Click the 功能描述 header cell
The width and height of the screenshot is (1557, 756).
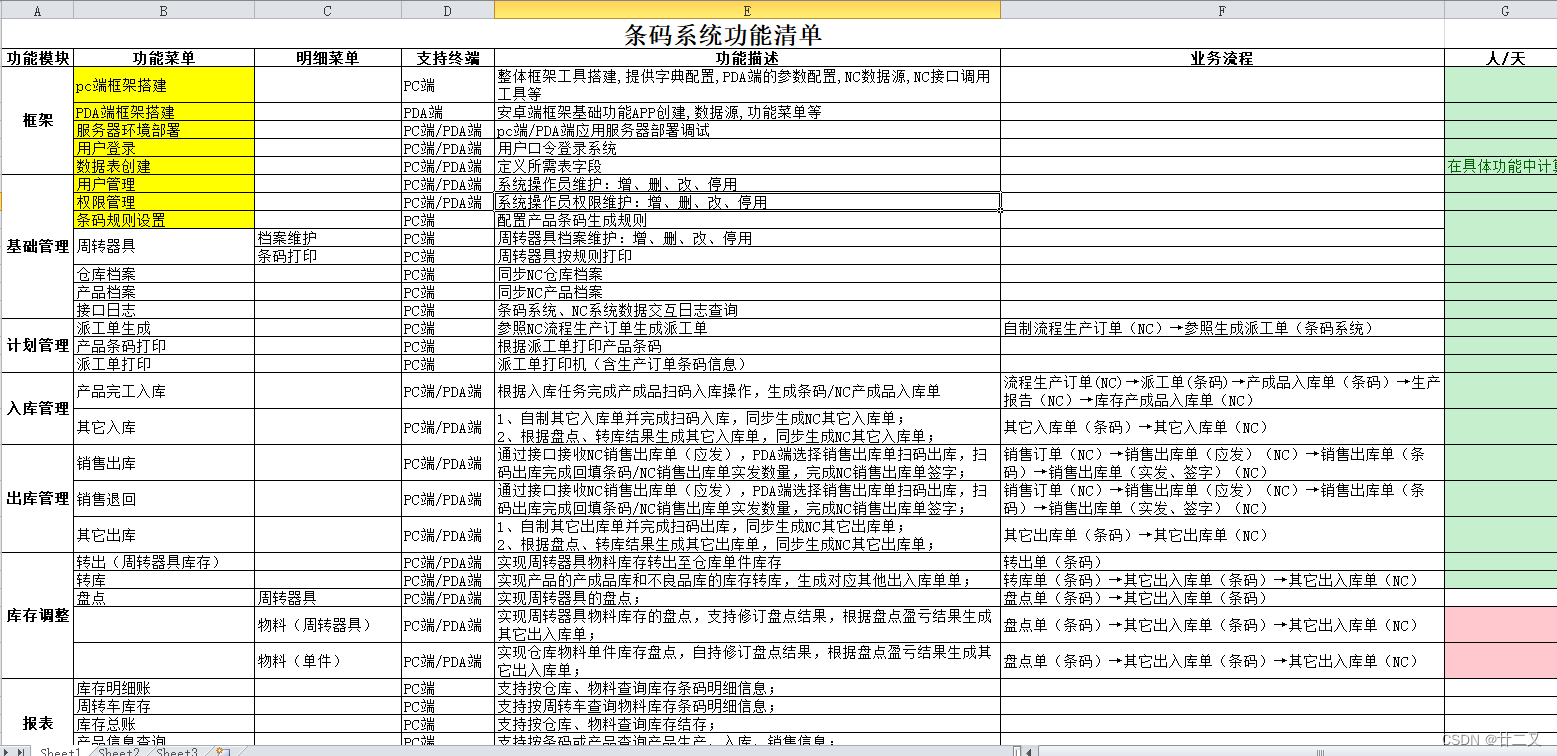point(747,58)
